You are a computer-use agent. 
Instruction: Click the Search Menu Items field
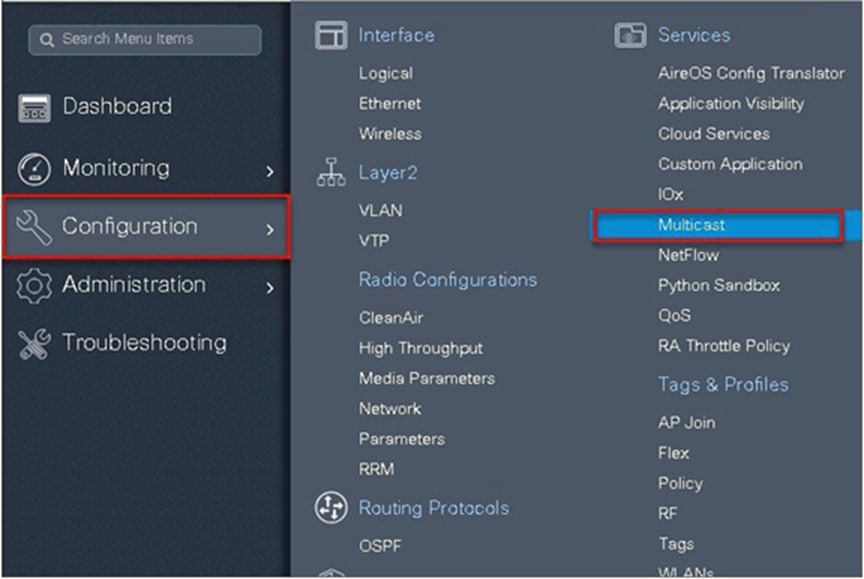[146, 39]
